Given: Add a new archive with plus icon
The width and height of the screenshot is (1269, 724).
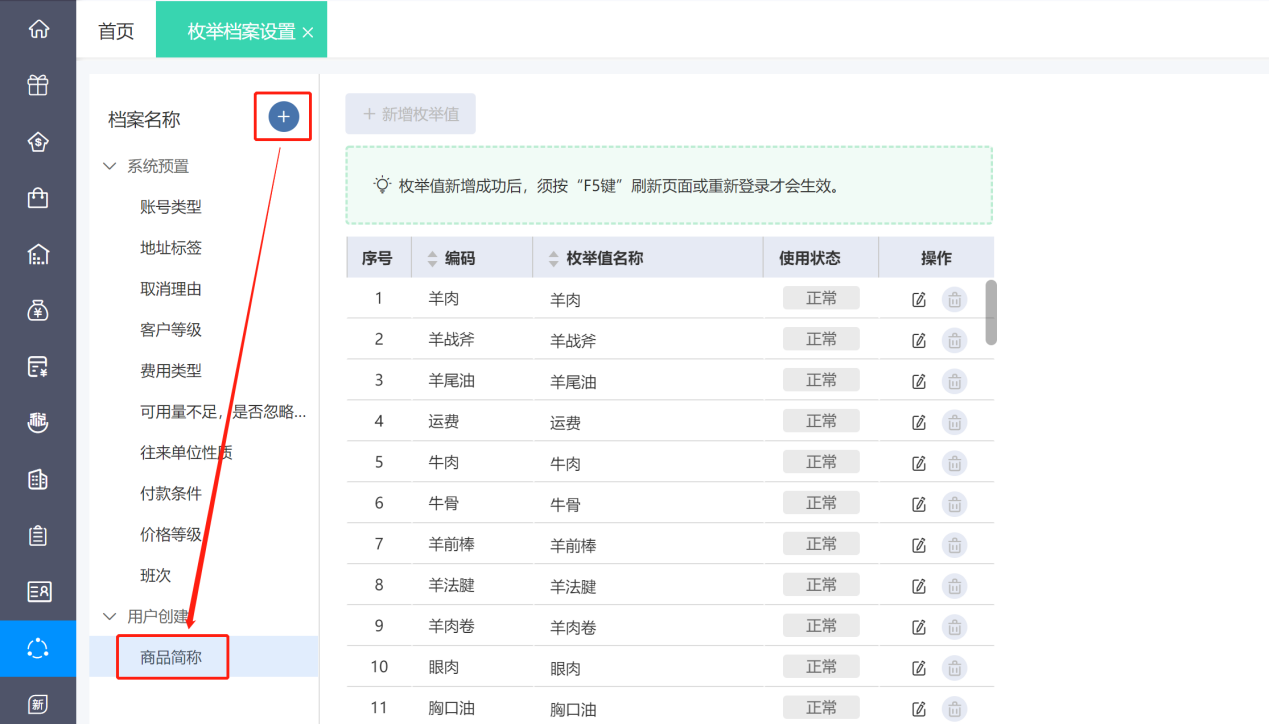Looking at the screenshot, I should point(283,117).
